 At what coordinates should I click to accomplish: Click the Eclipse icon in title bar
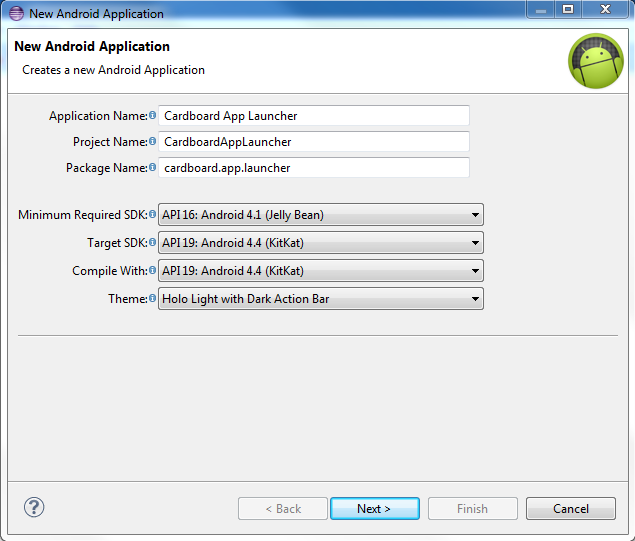coord(16,14)
